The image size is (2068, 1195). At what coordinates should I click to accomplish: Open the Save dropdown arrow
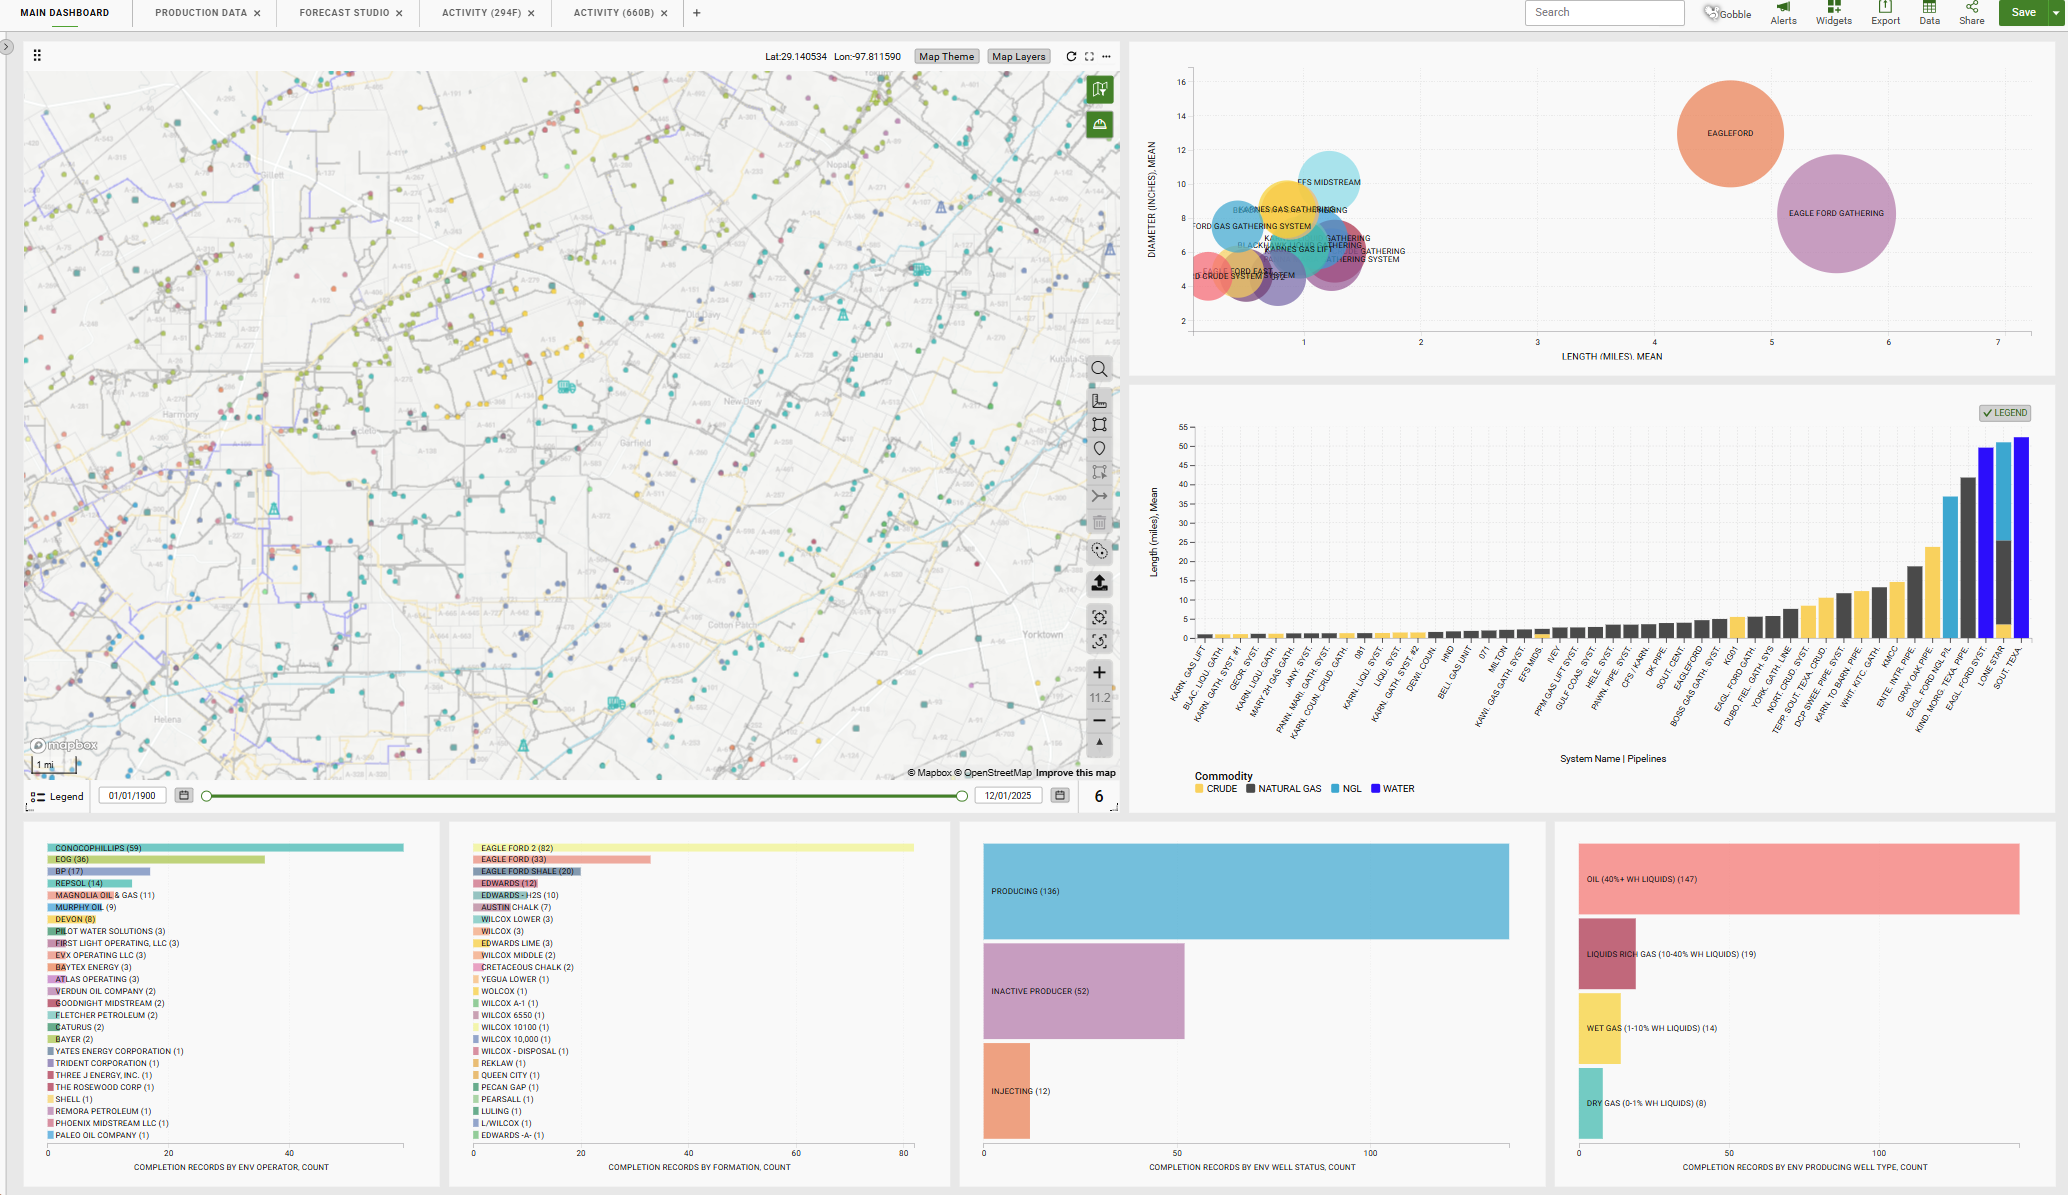click(x=2057, y=13)
